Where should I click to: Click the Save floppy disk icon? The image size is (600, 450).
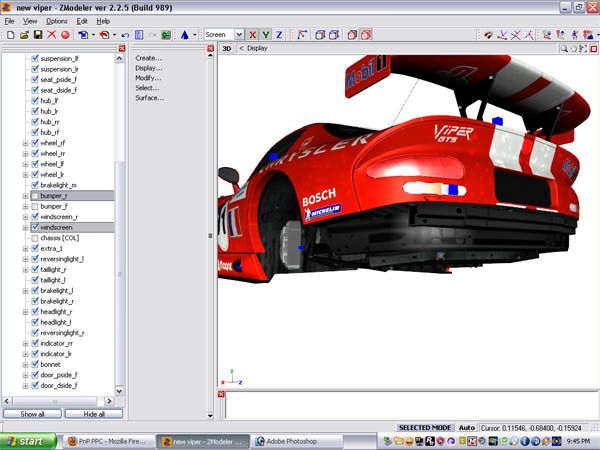37,34
